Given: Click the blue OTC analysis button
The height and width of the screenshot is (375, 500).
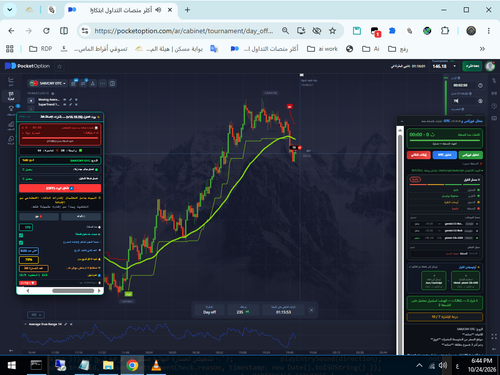Looking at the screenshot, I should click(445, 155).
